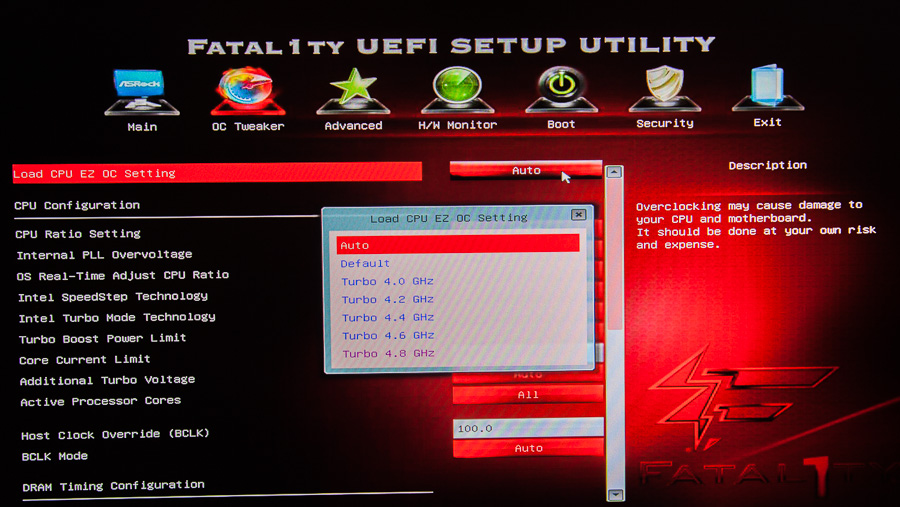Image resolution: width=900 pixels, height=507 pixels.
Task: Select the OC Tweaker speedometer icon
Action: (247, 92)
